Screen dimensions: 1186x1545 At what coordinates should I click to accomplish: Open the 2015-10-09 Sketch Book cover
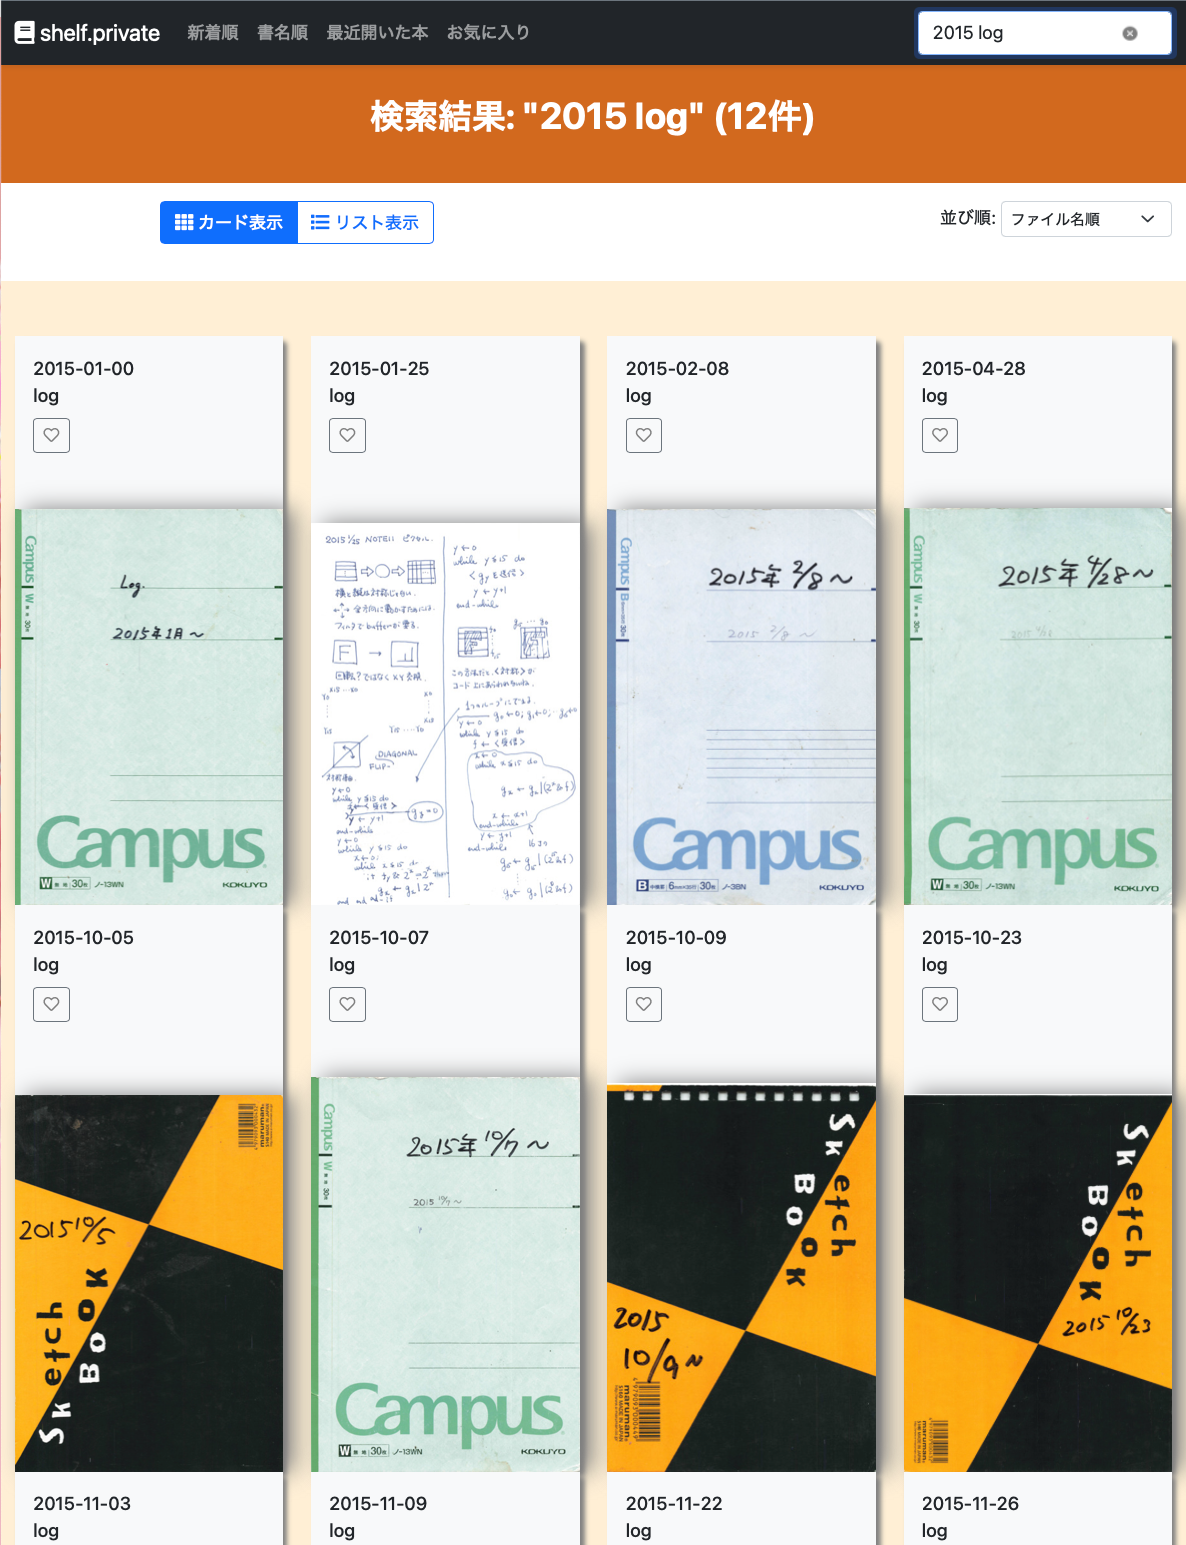(x=741, y=1279)
